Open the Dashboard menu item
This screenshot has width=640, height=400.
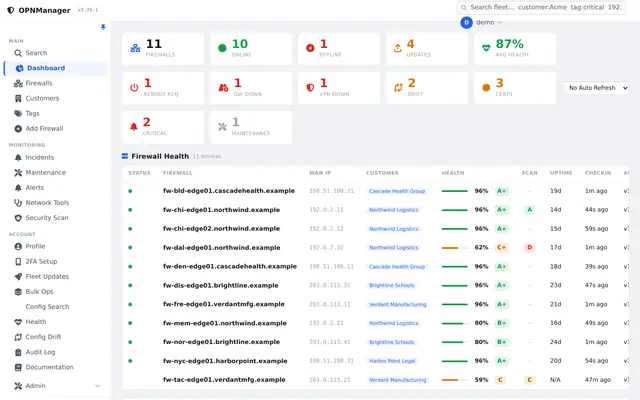tap(56, 68)
